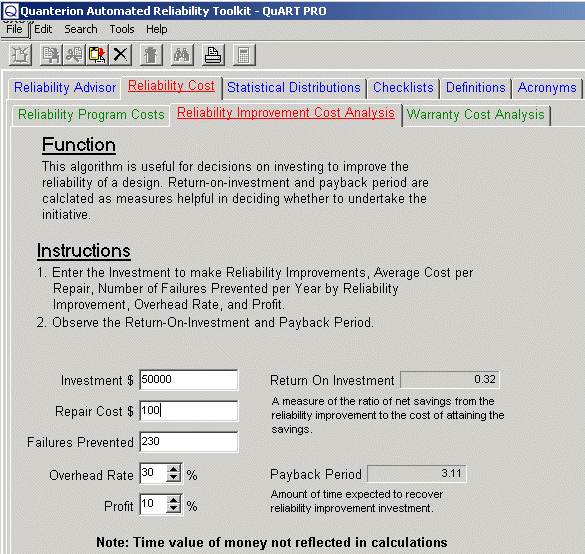Viewport: 585px width, 554px height.
Task: Click the Delete X toolbar icon
Action: click(x=120, y=55)
